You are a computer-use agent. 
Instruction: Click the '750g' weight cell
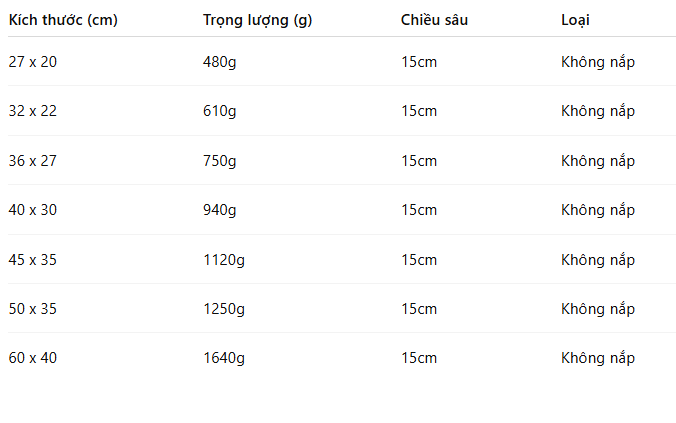pyautogui.click(x=220, y=161)
